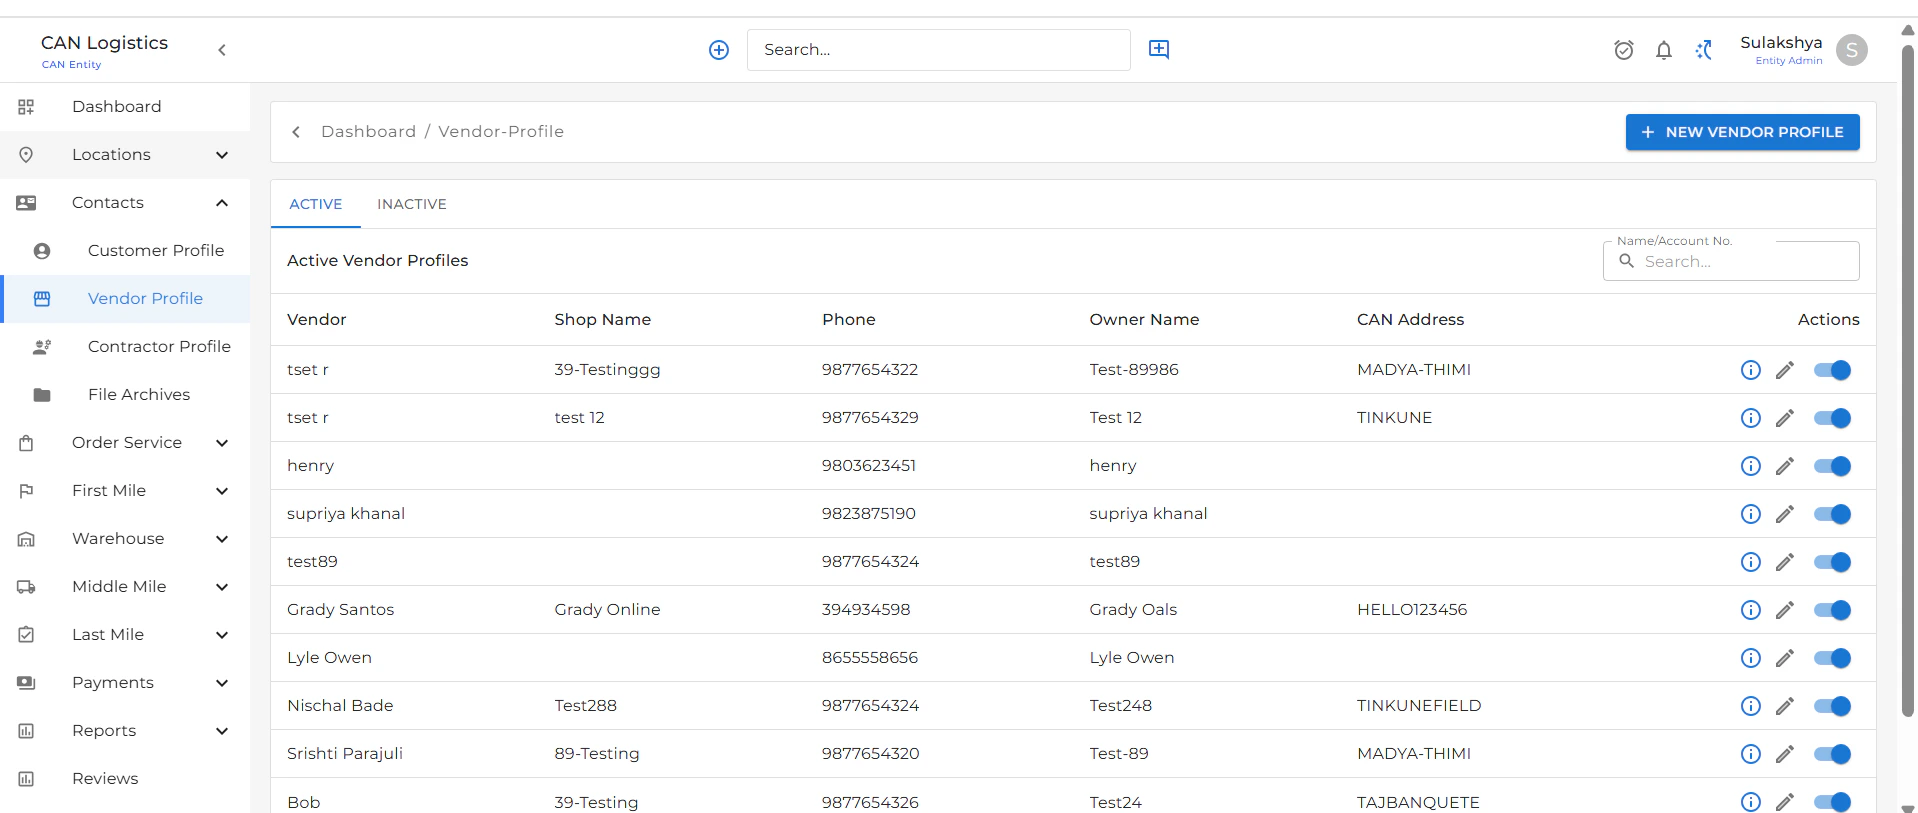The image size is (1918, 813).
Task: Expand the Middle Mile chevron
Action: click(222, 587)
